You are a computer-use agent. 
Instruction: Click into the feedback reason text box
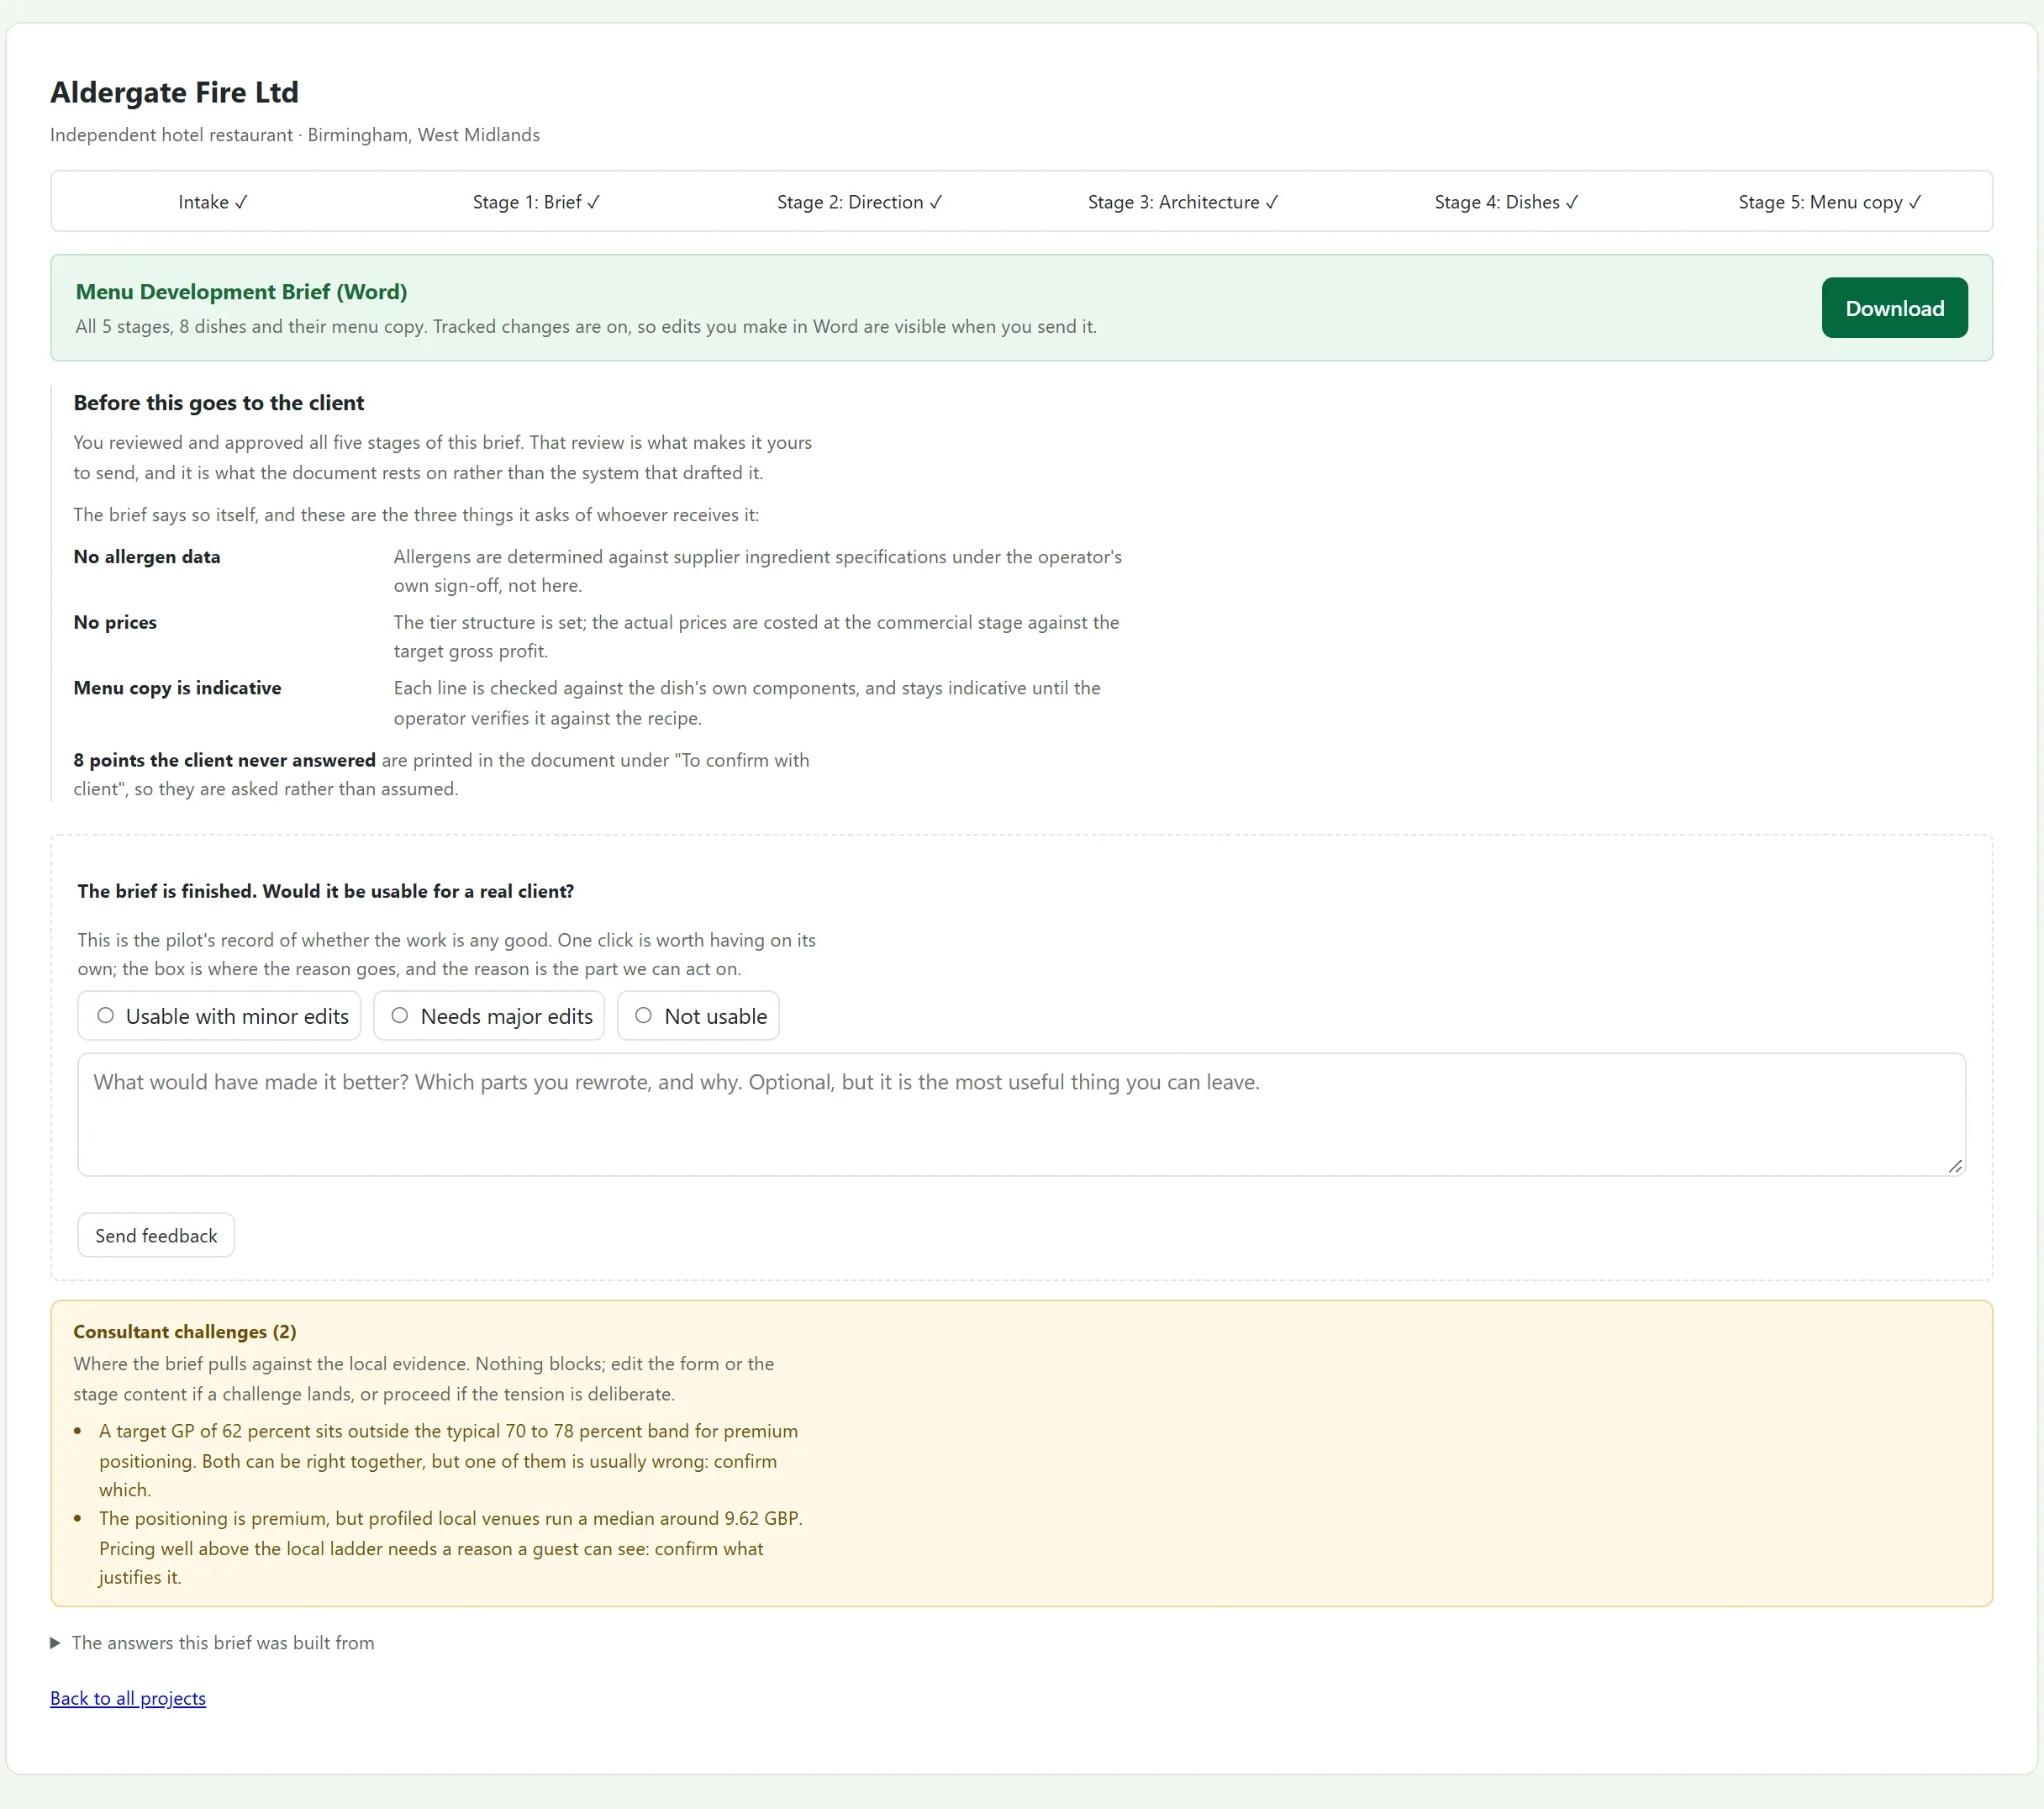click(1021, 1114)
